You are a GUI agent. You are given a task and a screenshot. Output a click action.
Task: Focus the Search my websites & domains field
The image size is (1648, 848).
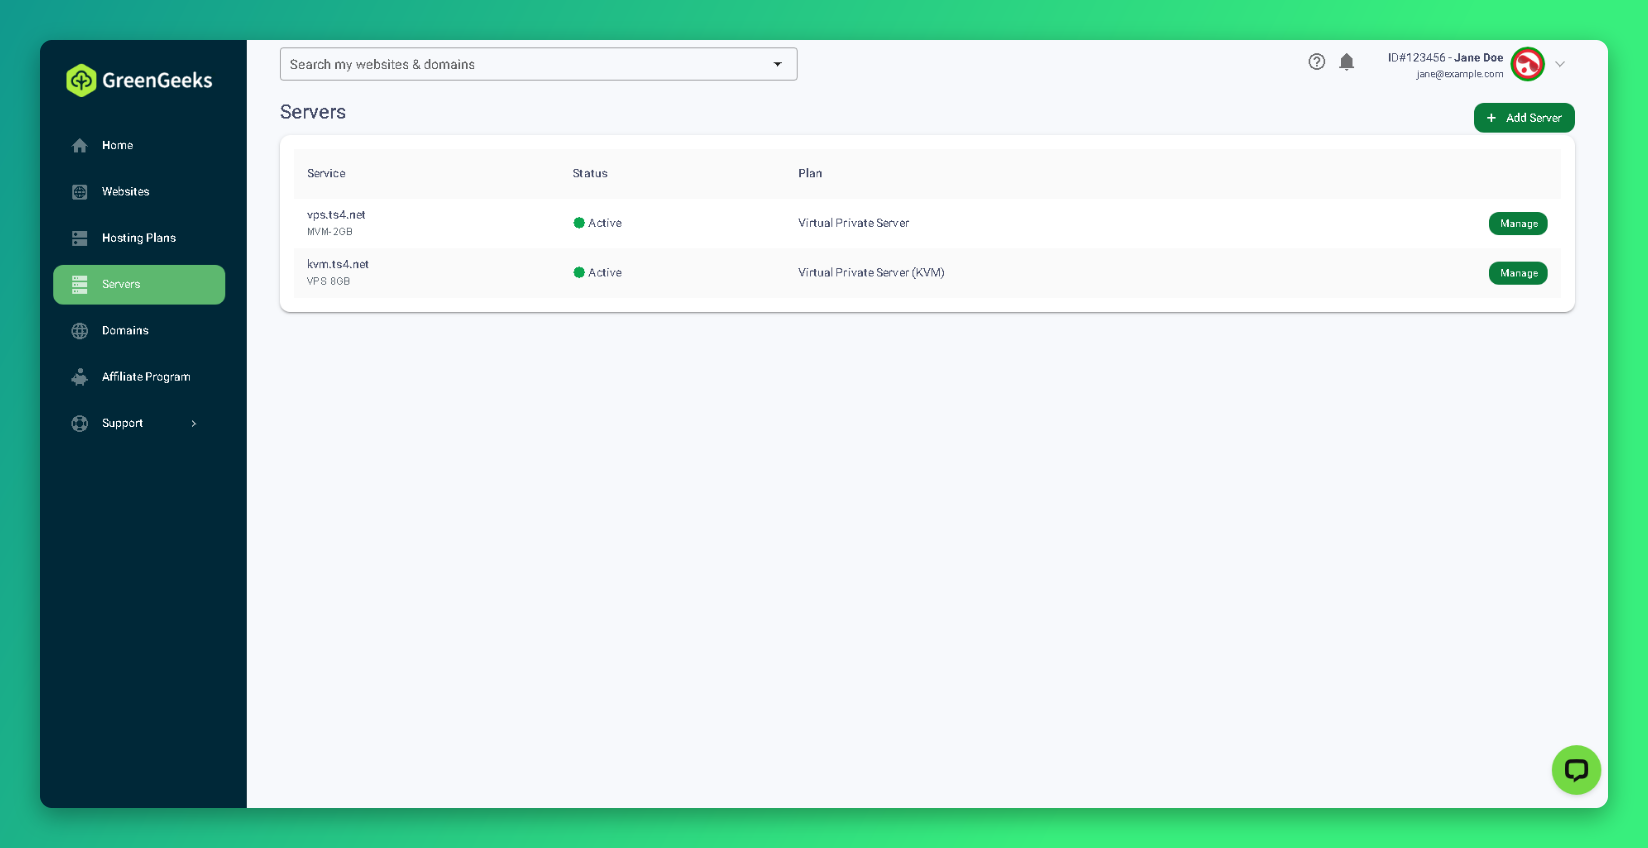538,64
